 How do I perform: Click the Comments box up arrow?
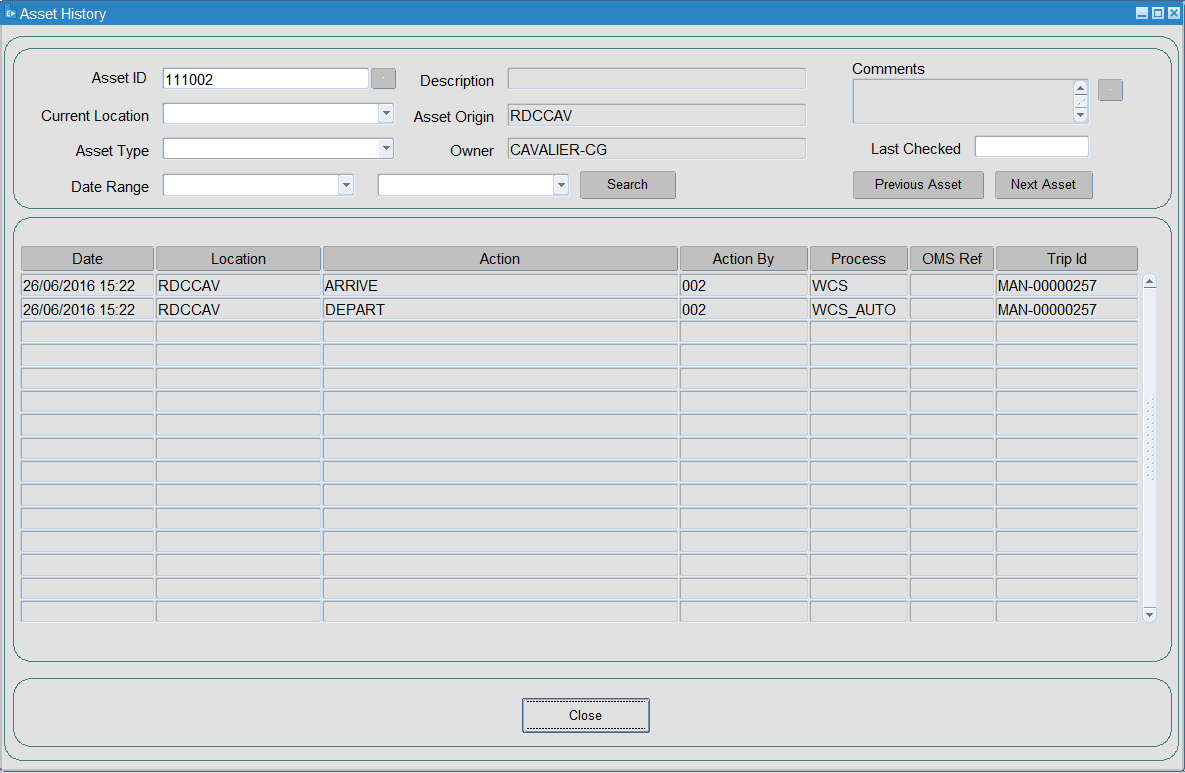point(1081,88)
